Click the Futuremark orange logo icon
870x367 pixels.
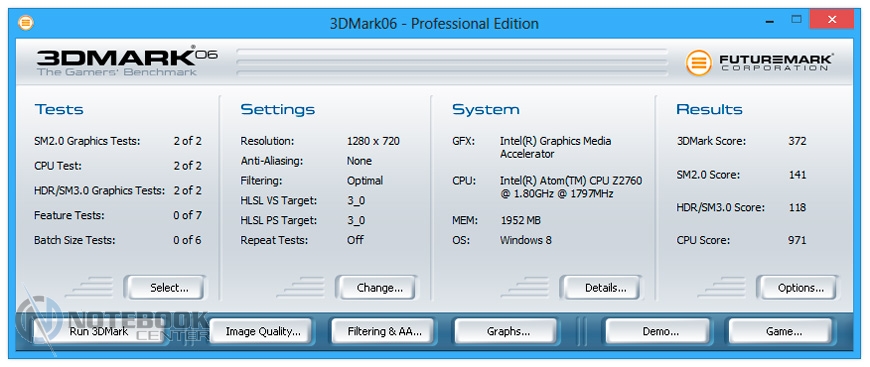coord(699,62)
